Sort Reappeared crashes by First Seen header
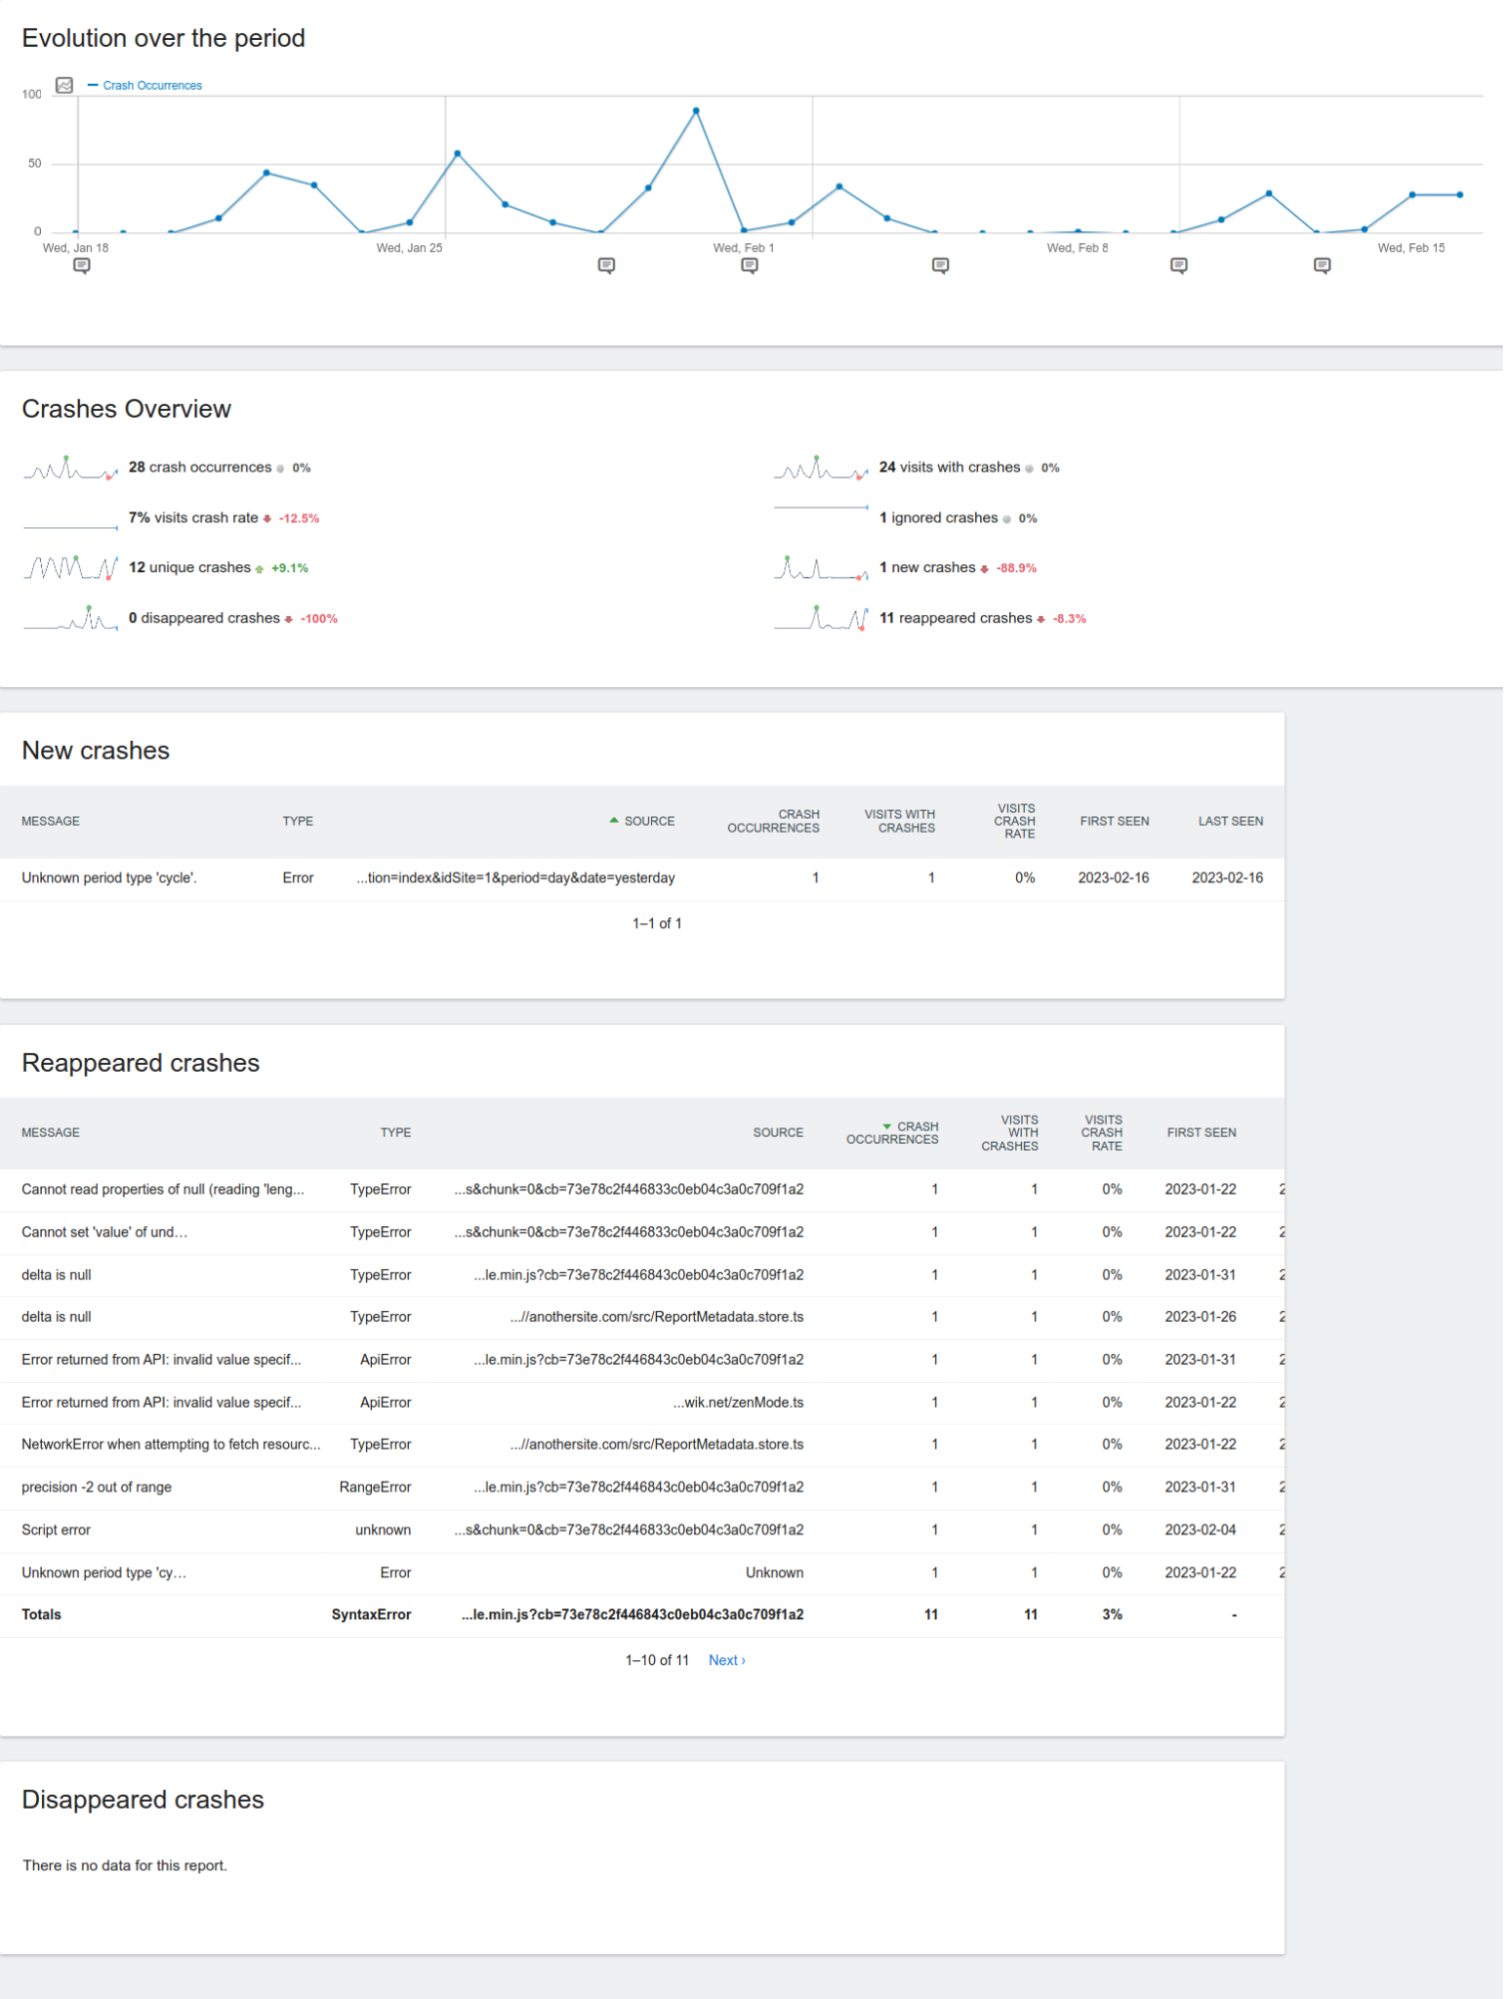 [x=1202, y=1133]
